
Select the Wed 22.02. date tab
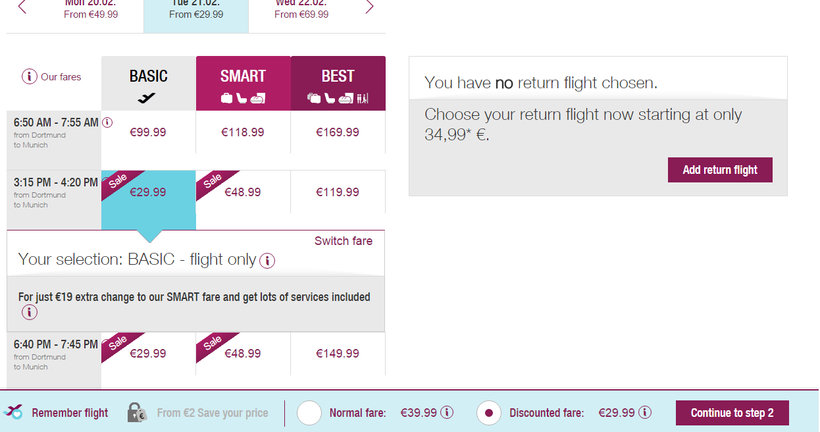300,10
